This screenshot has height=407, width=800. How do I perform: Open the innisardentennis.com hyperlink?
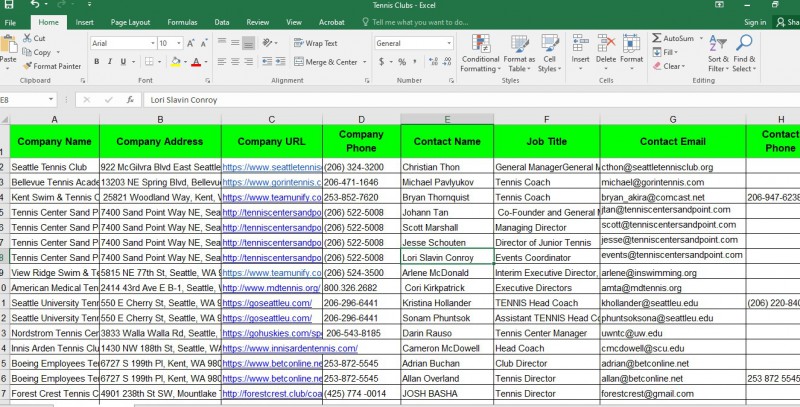(x=290, y=348)
